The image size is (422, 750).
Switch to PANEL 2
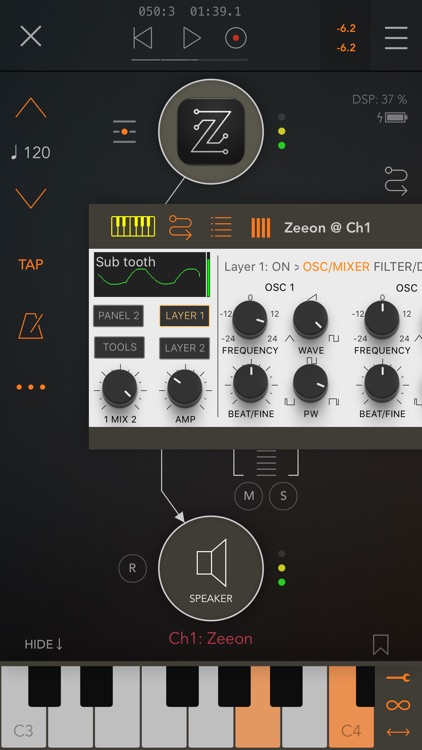(x=119, y=316)
